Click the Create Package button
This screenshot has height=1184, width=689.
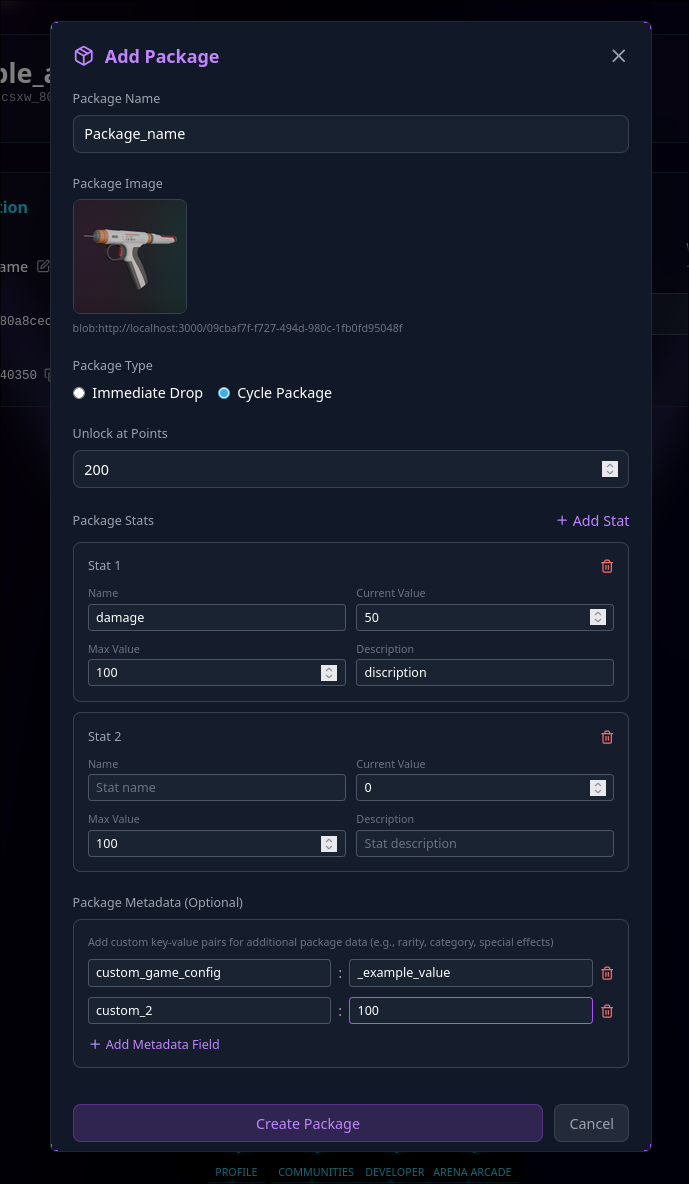pyautogui.click(x=307, y=1123)
